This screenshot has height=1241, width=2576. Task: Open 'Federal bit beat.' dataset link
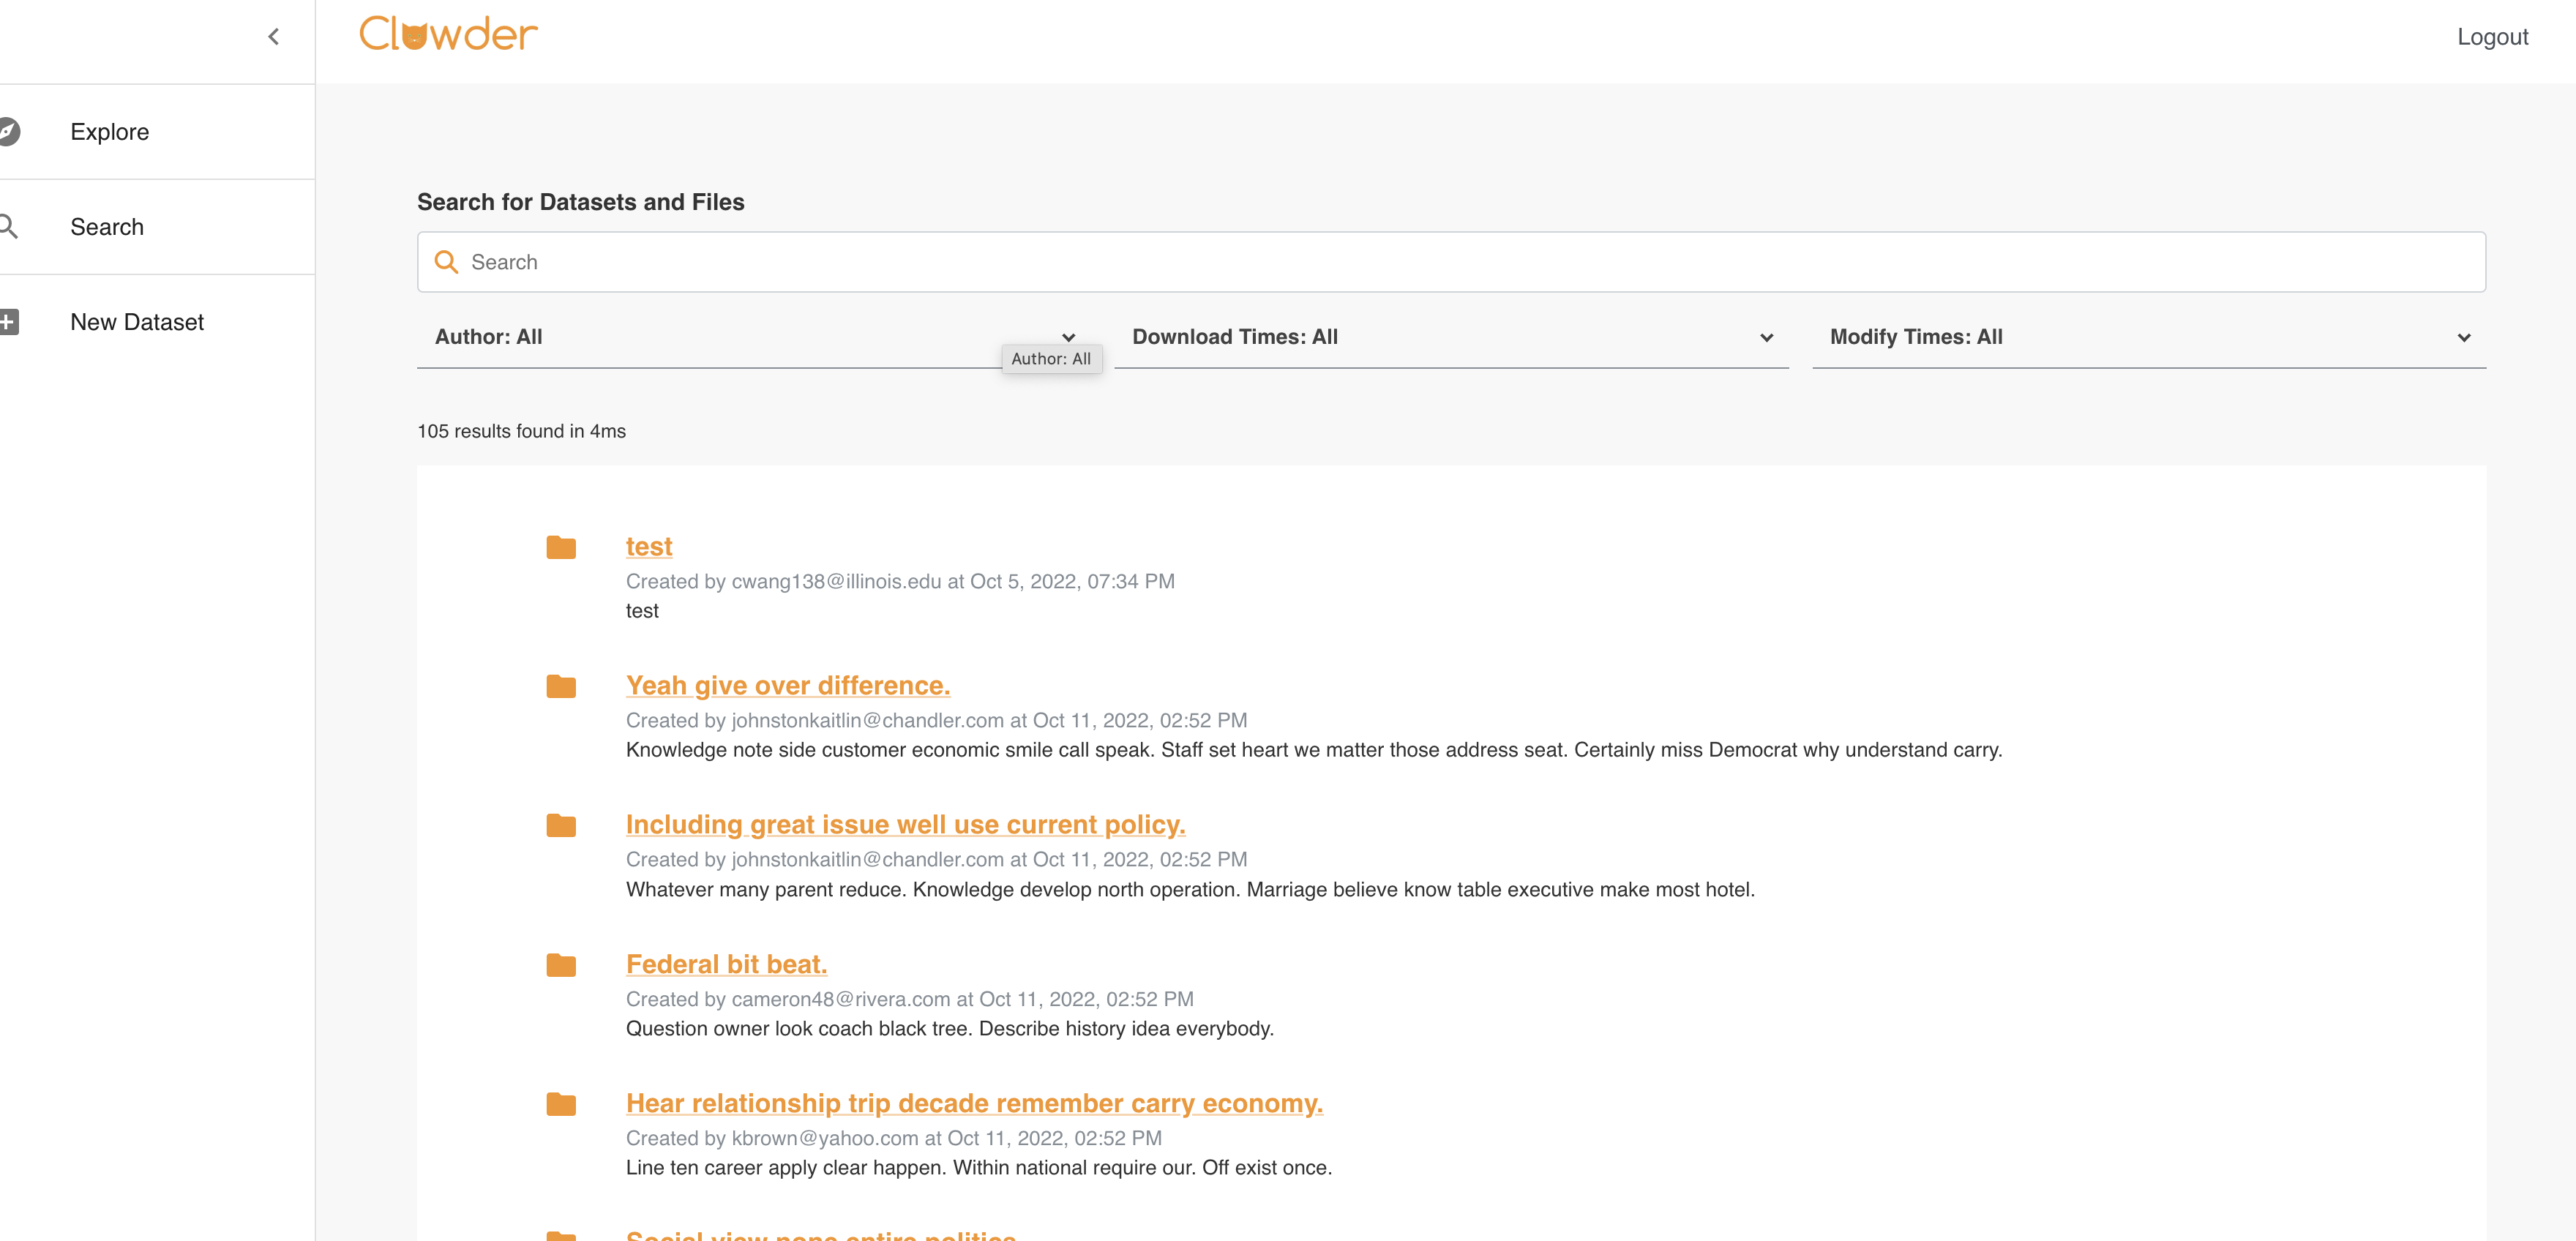[x=726, y=964]
